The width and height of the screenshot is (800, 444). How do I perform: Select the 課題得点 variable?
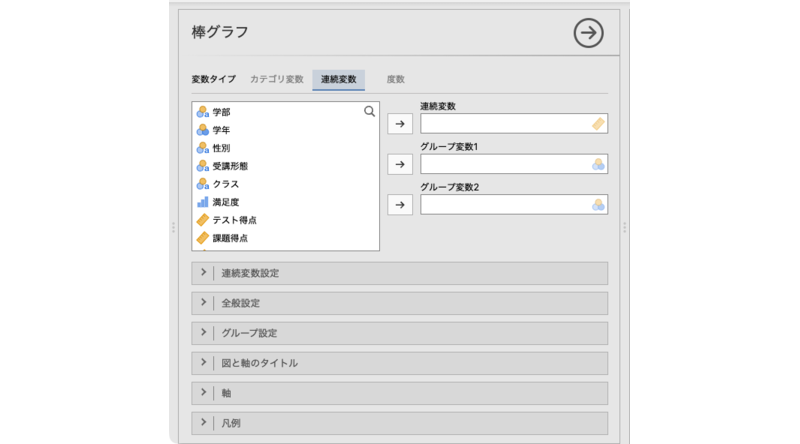tap(230, 238)
